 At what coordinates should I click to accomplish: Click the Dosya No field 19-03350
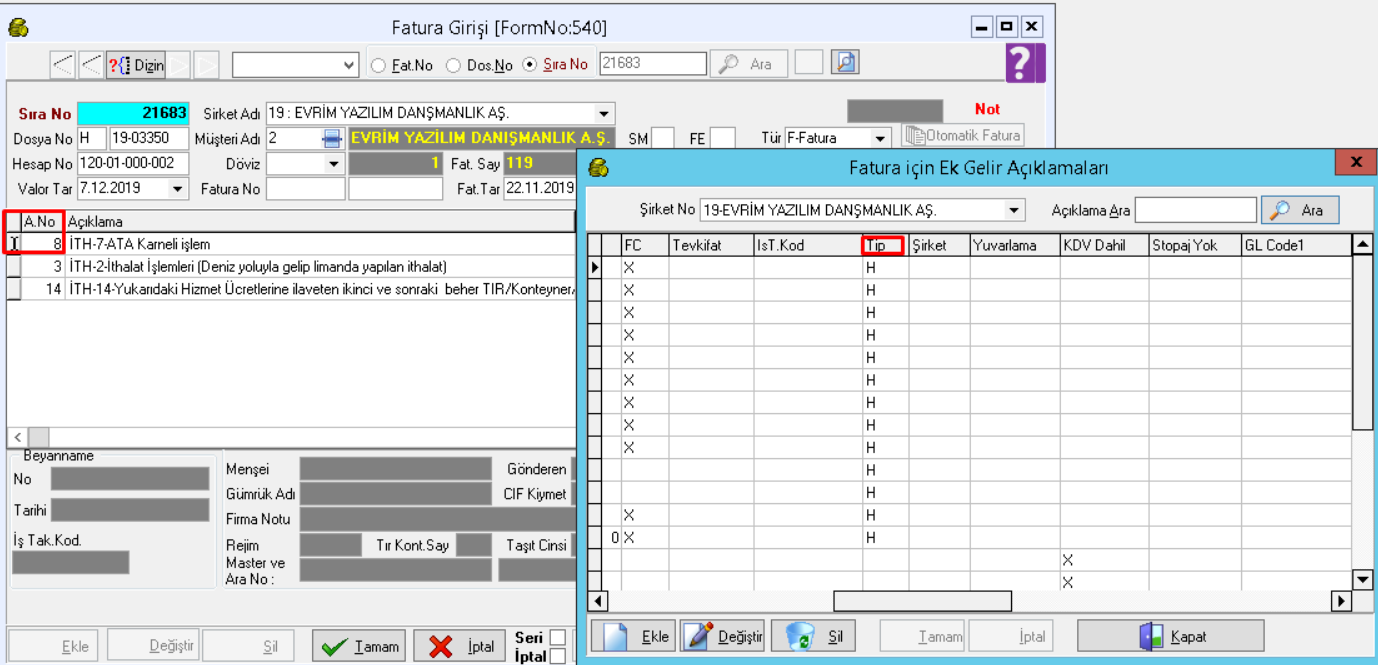click(x=148, y=138)
